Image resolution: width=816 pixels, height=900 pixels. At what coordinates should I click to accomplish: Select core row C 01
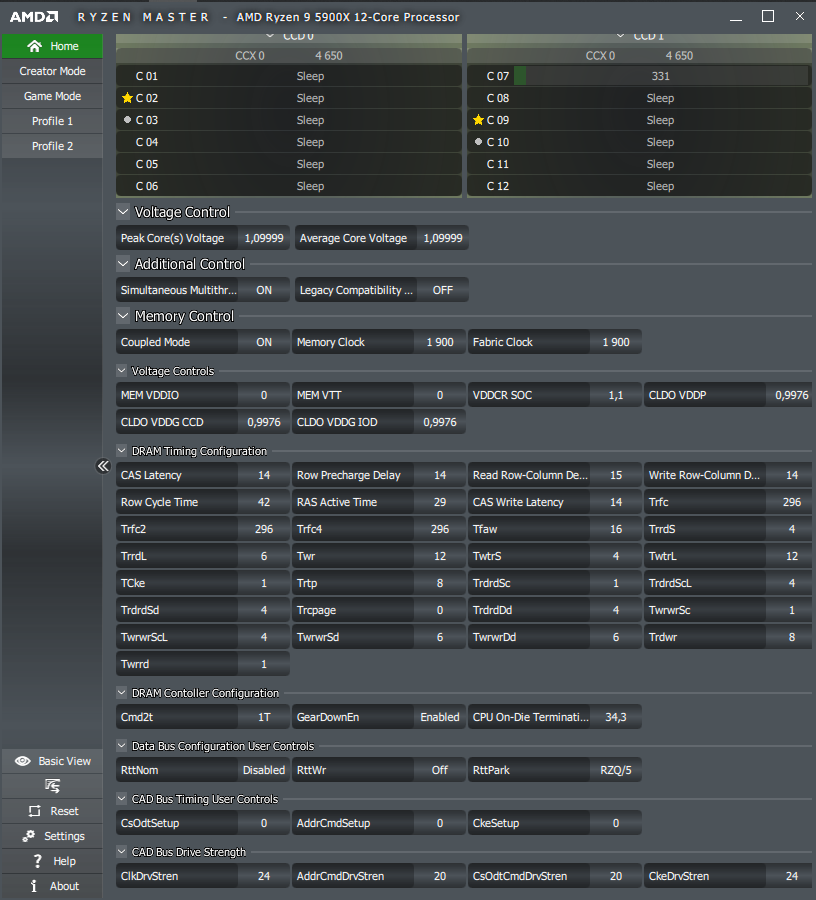click(289, 76)
